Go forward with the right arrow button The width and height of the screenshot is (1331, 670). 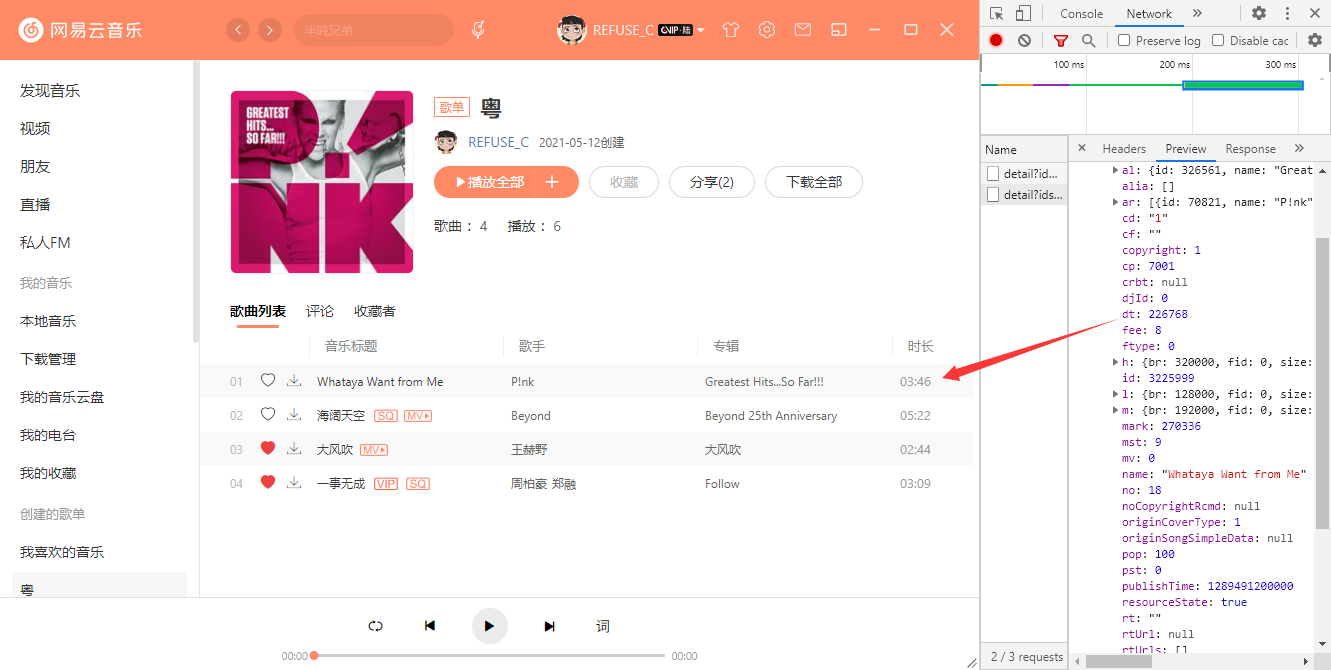pos(270,30)
